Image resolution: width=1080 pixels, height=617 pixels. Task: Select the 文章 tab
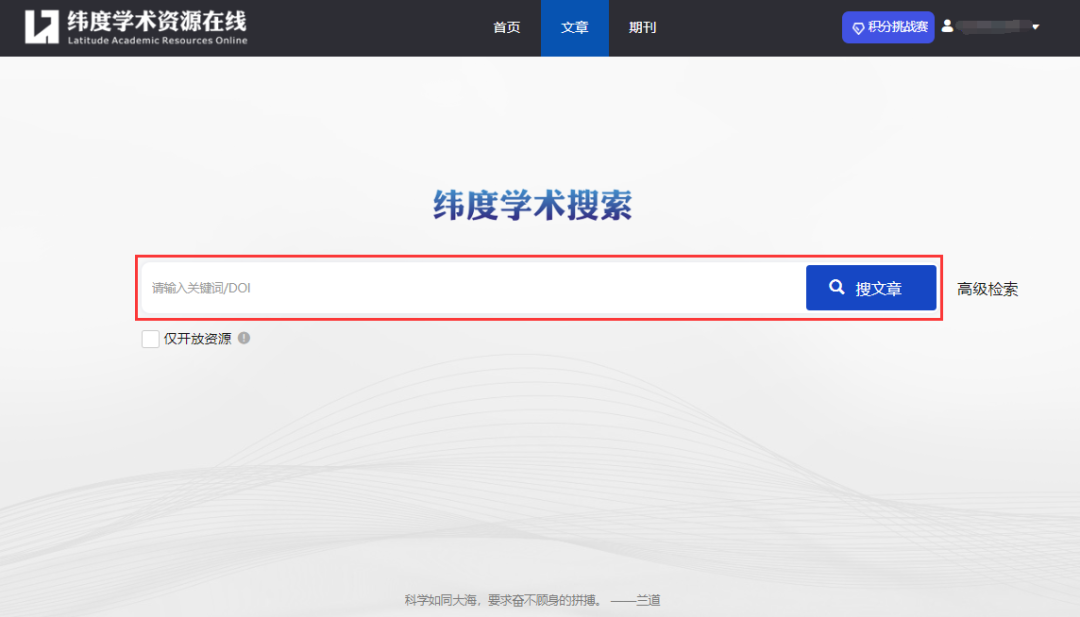point(575,28)
